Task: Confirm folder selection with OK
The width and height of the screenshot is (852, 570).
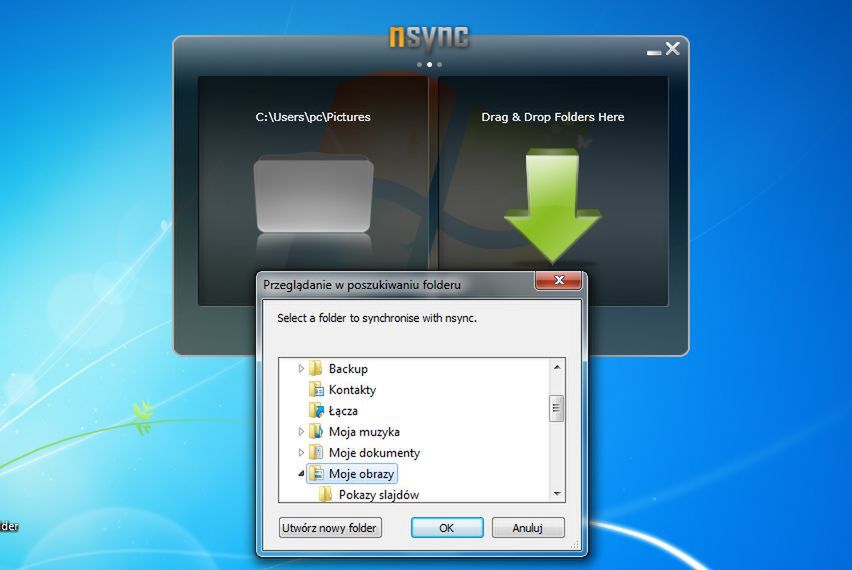Action: pyautogui.click(x=447, y=528)
